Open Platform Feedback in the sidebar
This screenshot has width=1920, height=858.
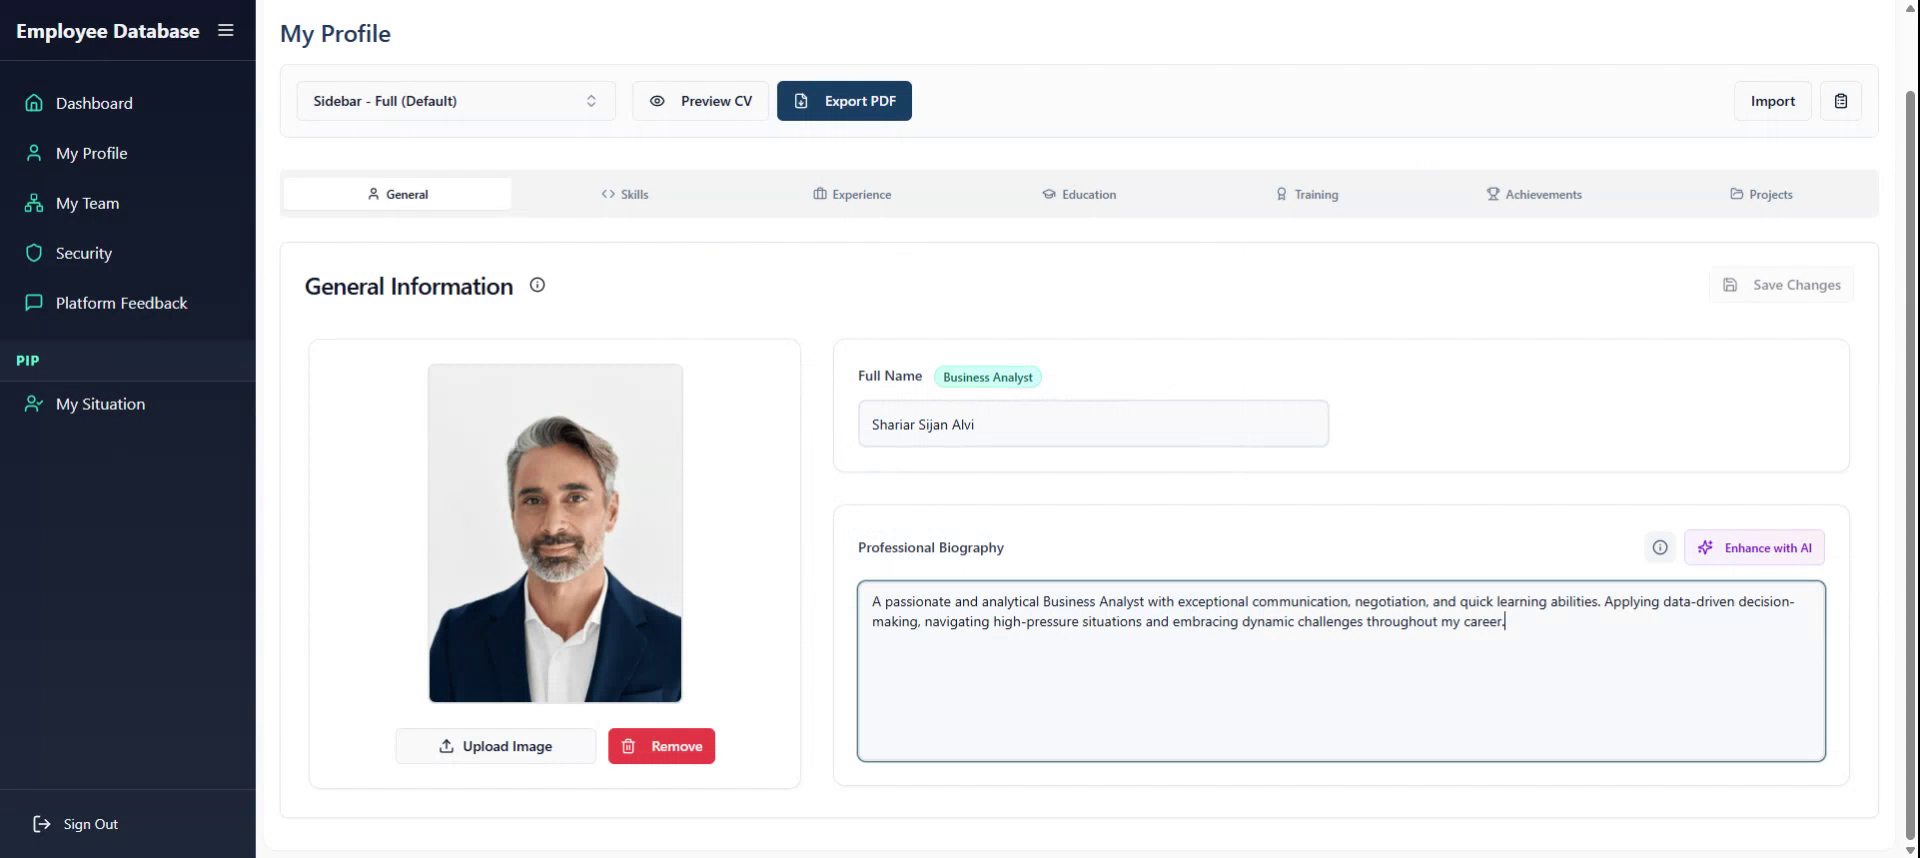coord(121,303)
